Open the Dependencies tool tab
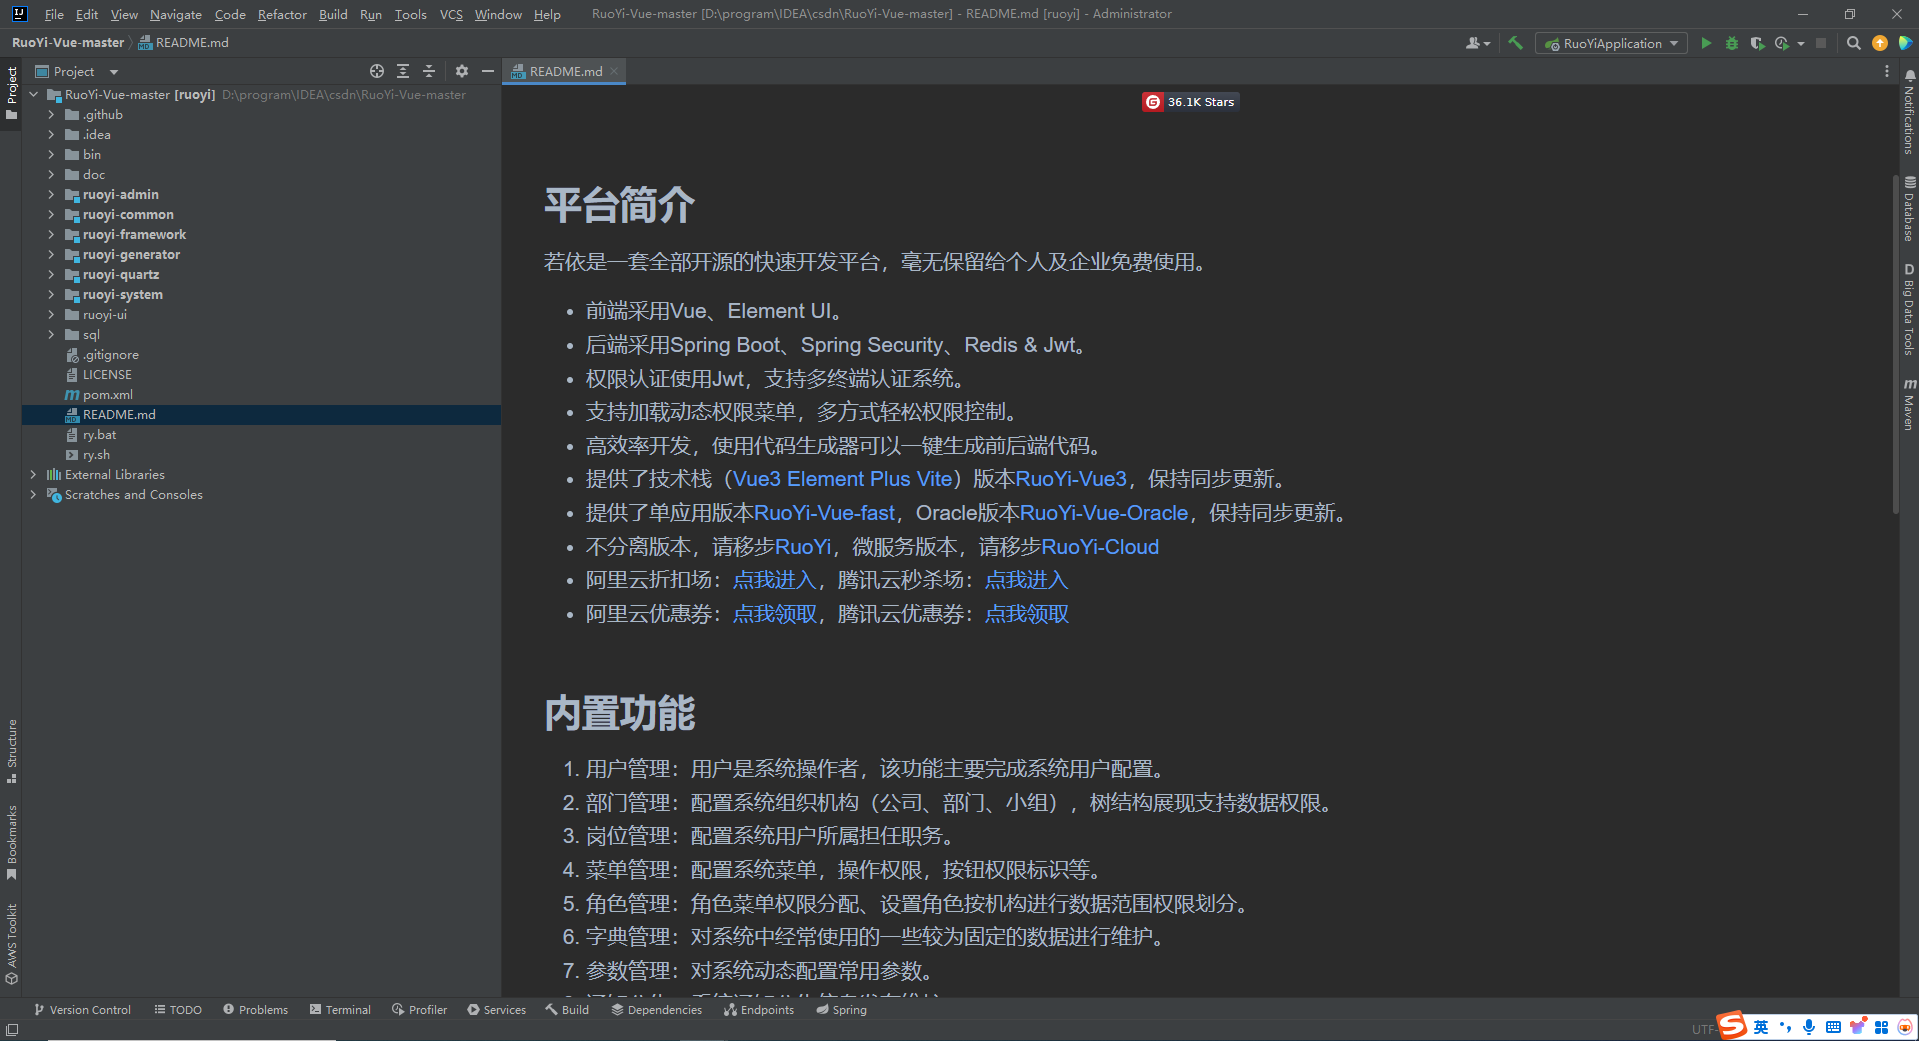This screenshot has width=1919, height=1041. coord(657,1010)
